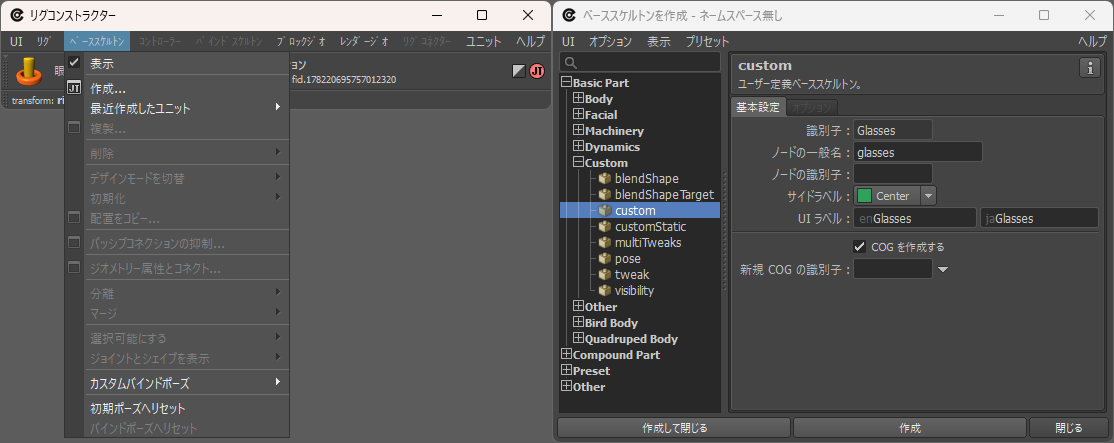Click the fid.178220695757012320 text

click(344, 80)
